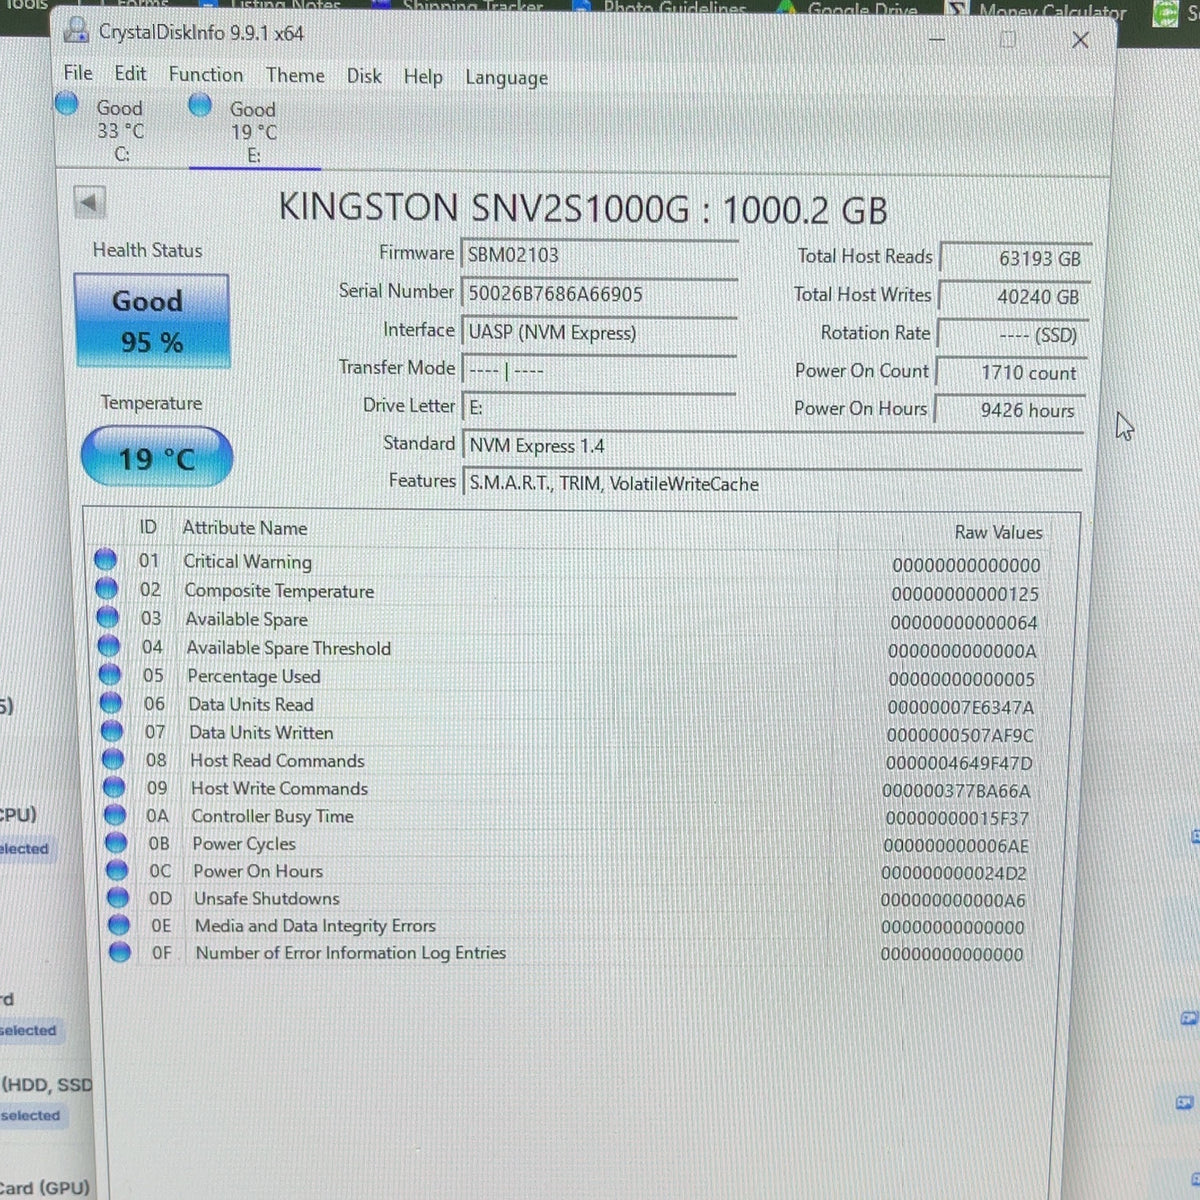Minimize the CrystalDiskInfo window
Viewport: 1200px width, 1200px height.
(937, 40)
